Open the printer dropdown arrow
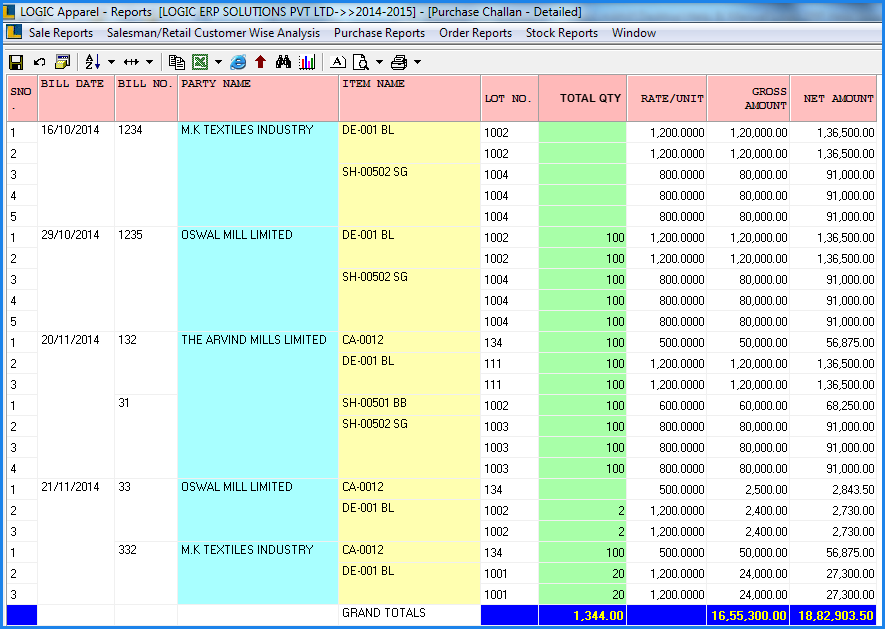The height and width of the screenshot is (629, 885). (417, 62)
